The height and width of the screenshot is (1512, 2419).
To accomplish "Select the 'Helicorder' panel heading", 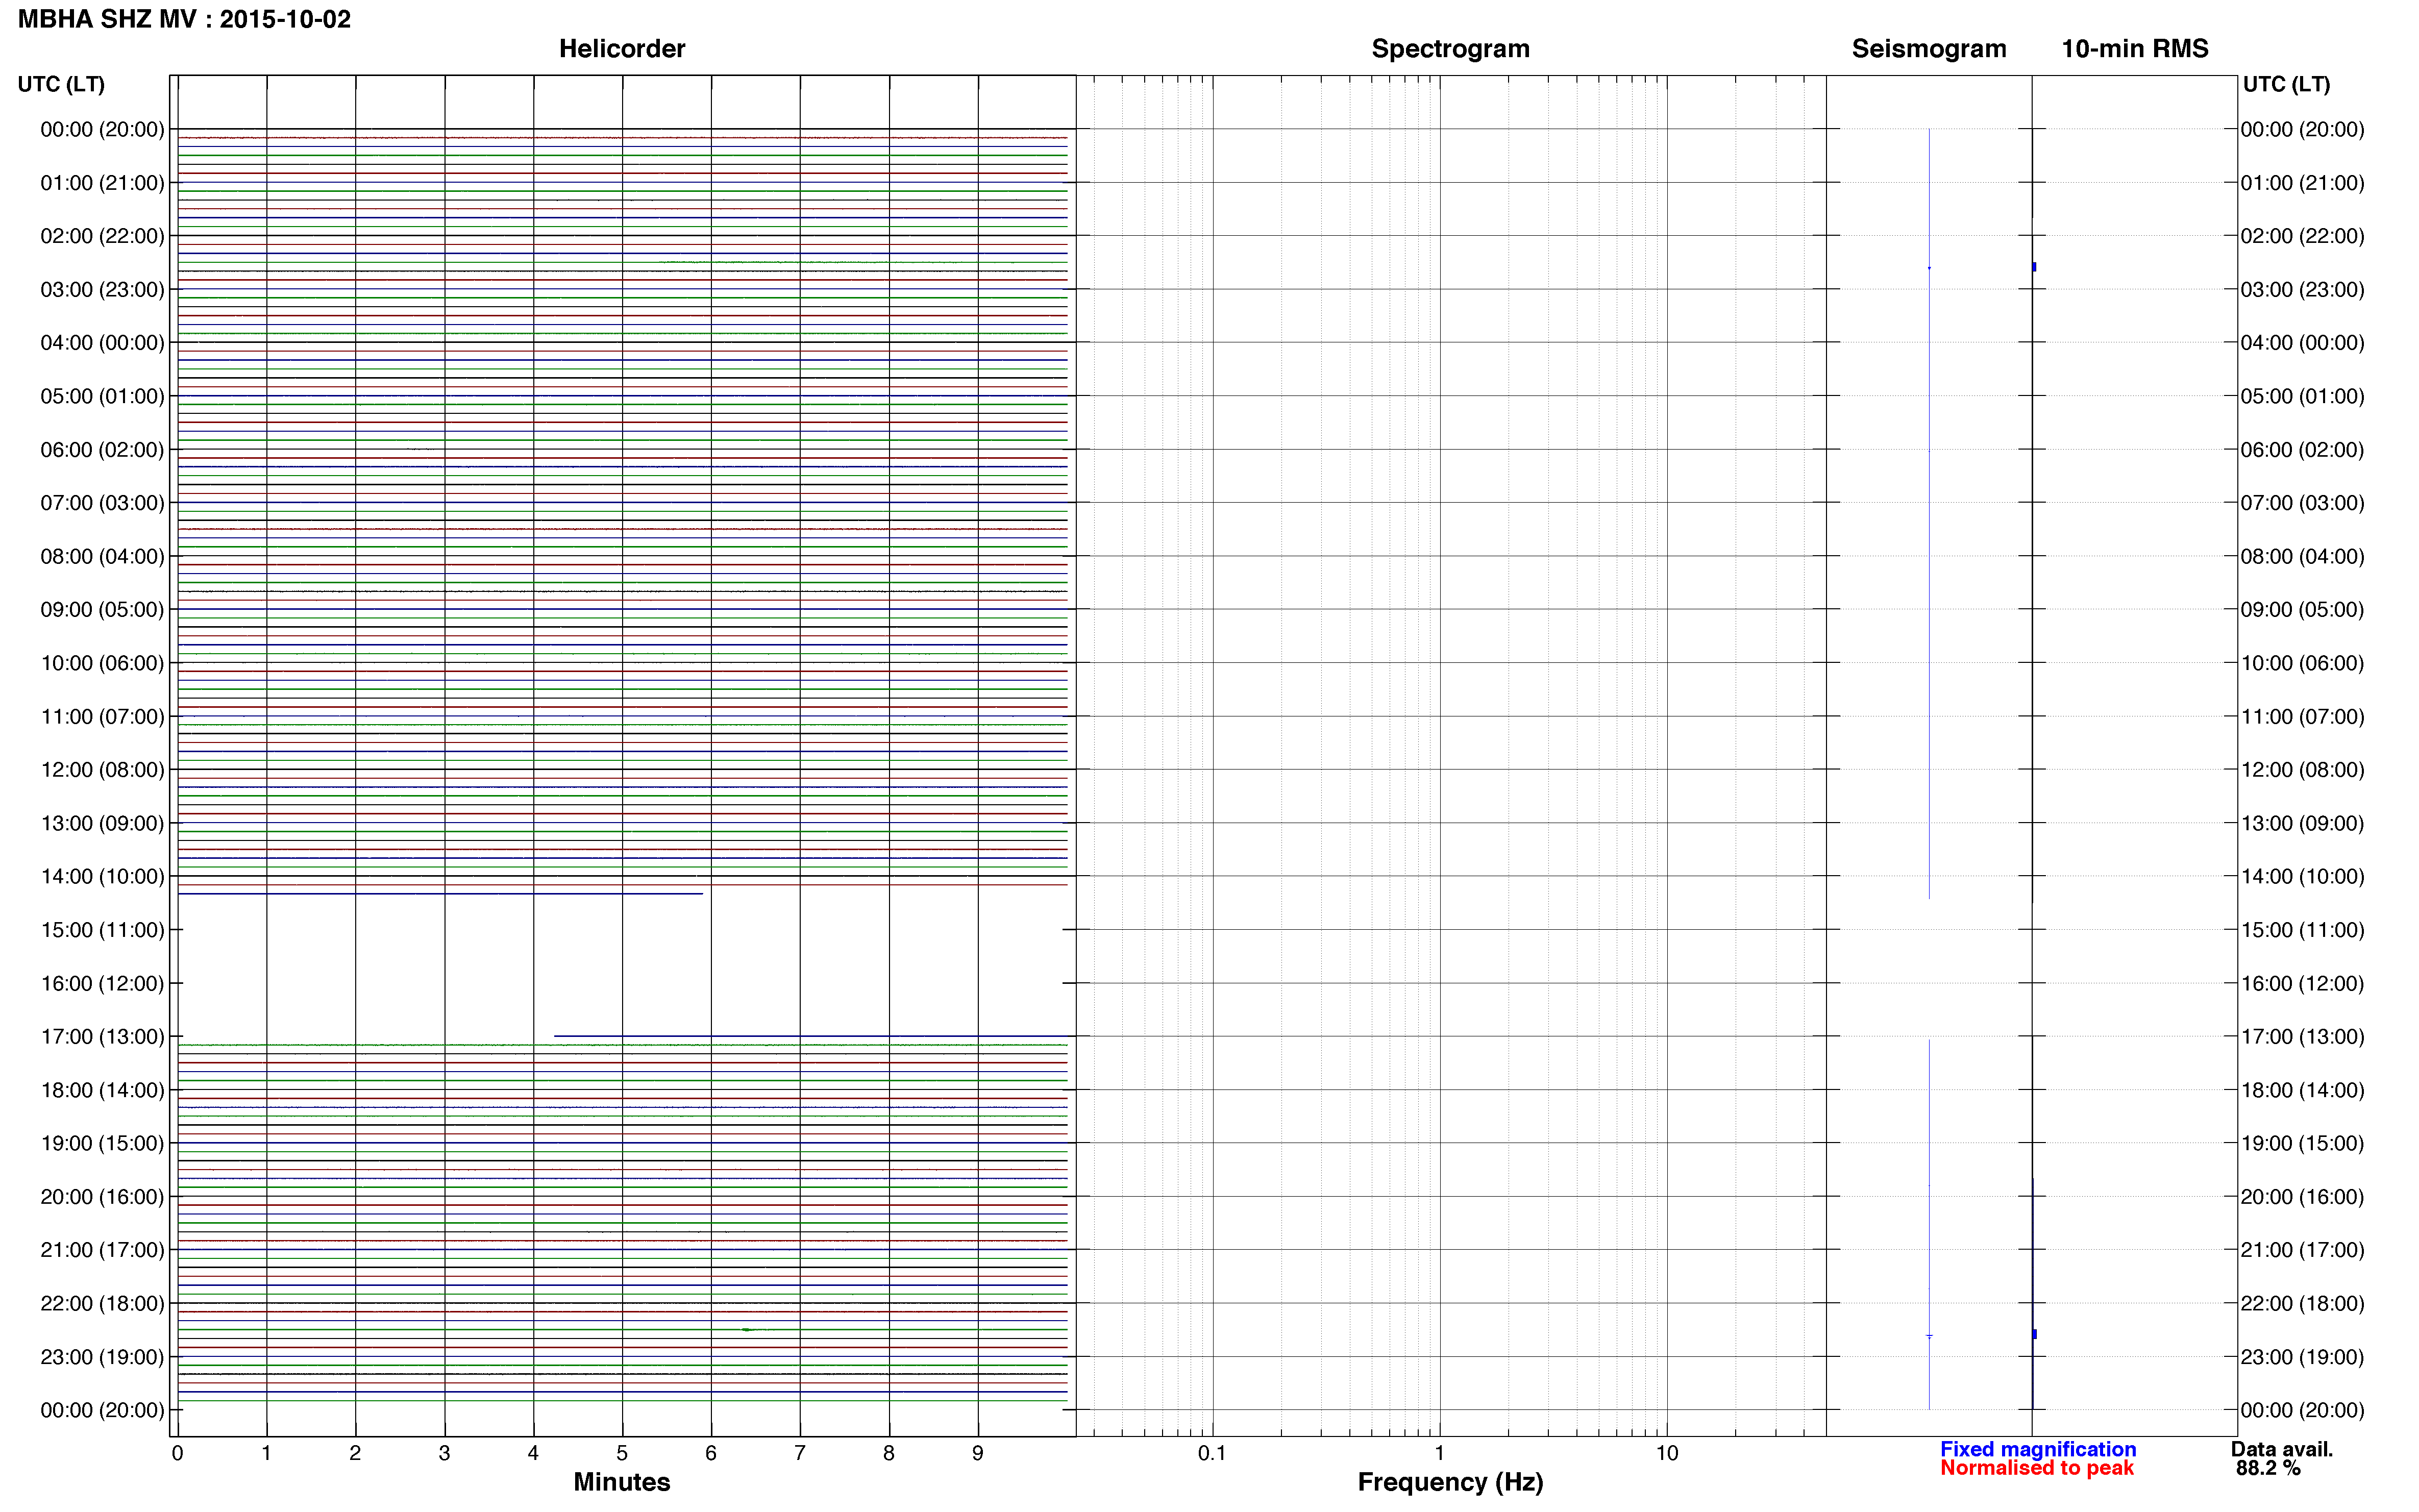I will tap(622, 48).
